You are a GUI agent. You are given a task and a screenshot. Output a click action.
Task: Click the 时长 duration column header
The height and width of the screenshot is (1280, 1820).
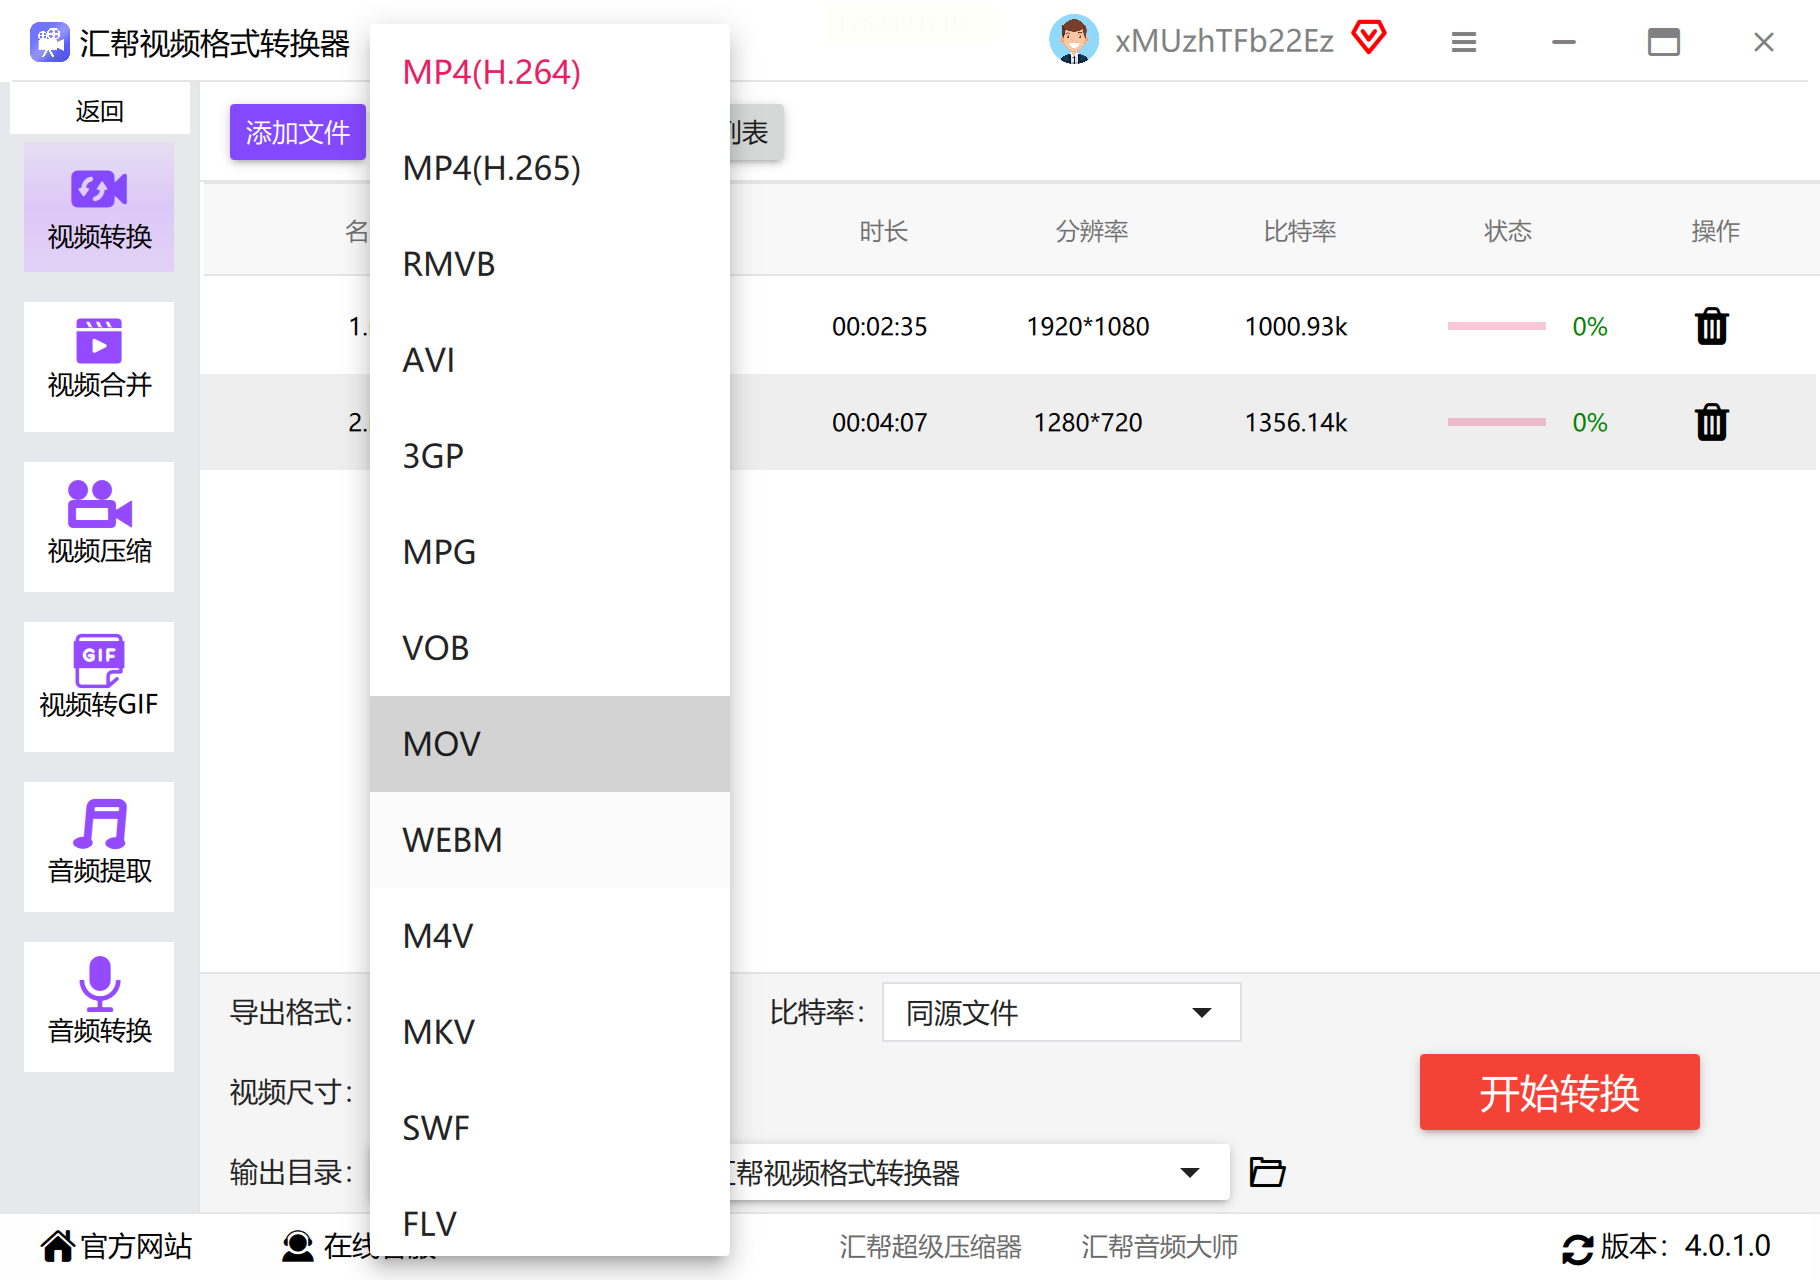click(x=883, y=232)
